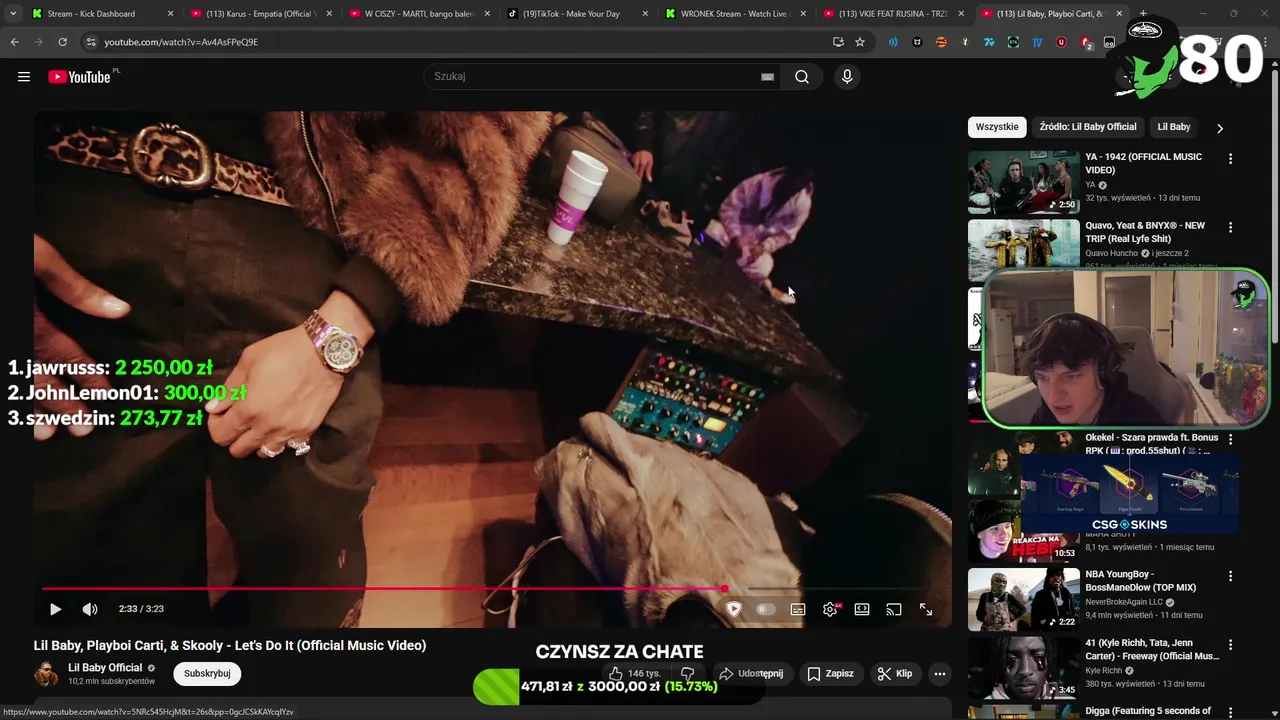The image size is (1280, 720).
Task: Switch to the W CISZY - MARTI tab
Action: (x=418, y=14)
